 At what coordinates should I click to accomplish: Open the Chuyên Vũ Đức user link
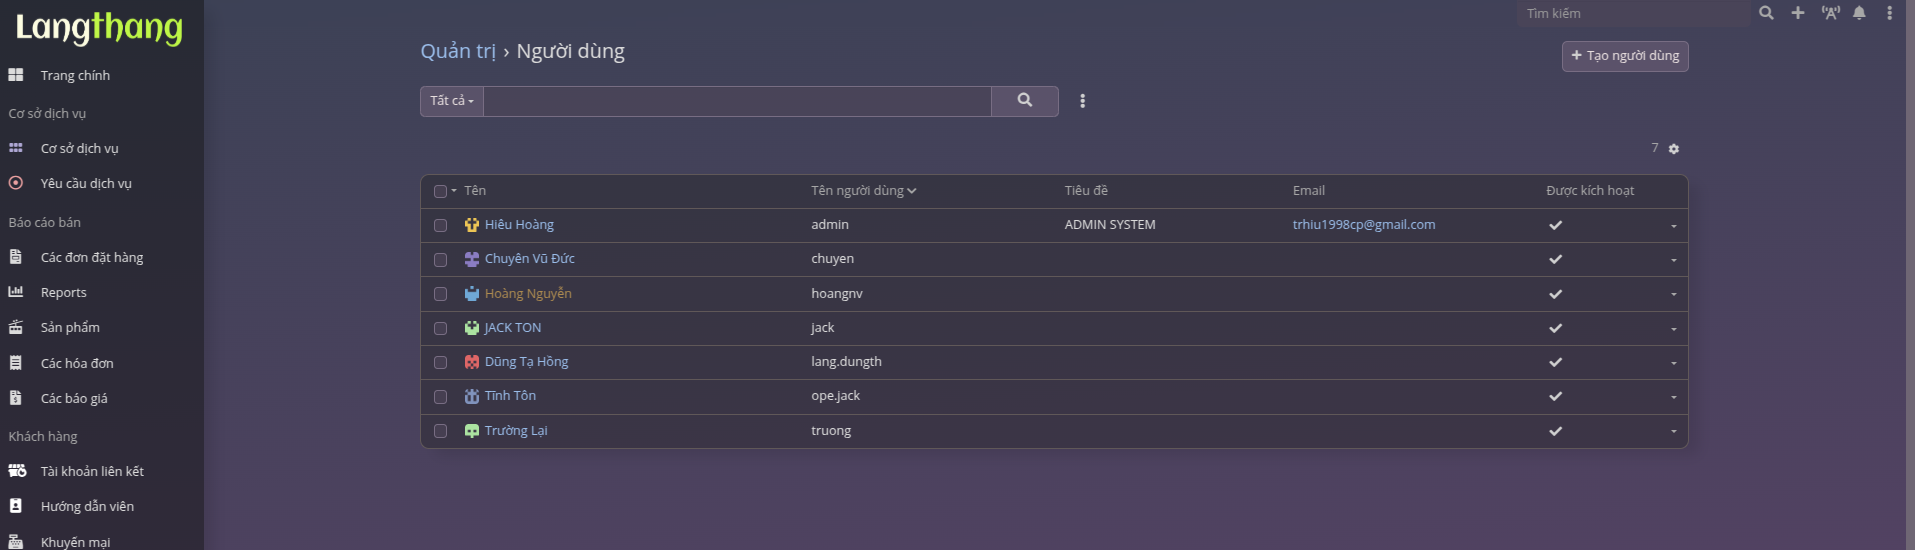click(529, 259)
